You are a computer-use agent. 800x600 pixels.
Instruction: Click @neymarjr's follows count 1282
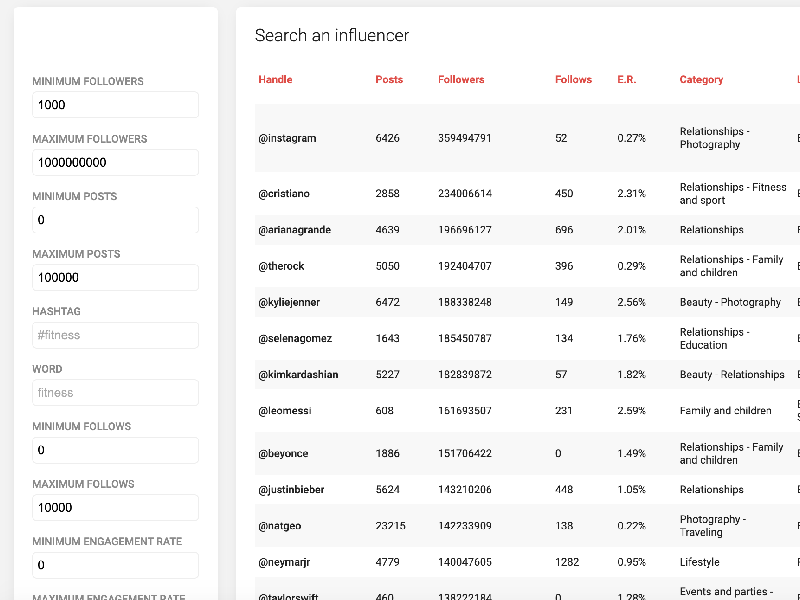click(567, 563)
